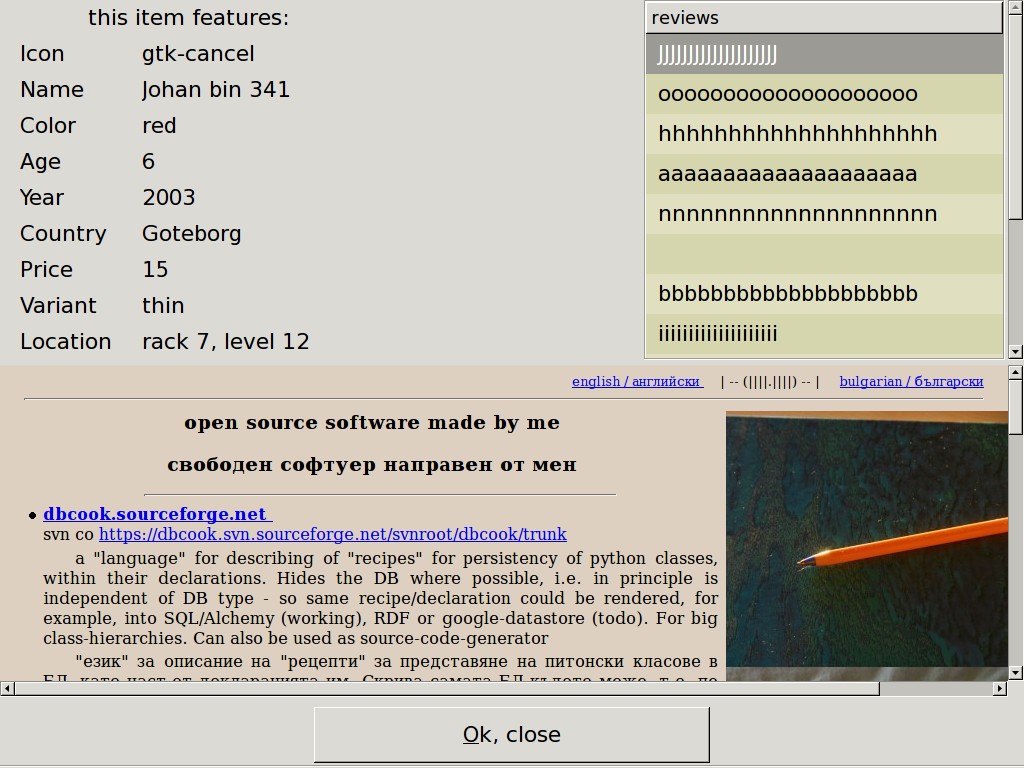Switch to the bulgarian / български language link
The image size is (1024, 768).
point(911,381)
